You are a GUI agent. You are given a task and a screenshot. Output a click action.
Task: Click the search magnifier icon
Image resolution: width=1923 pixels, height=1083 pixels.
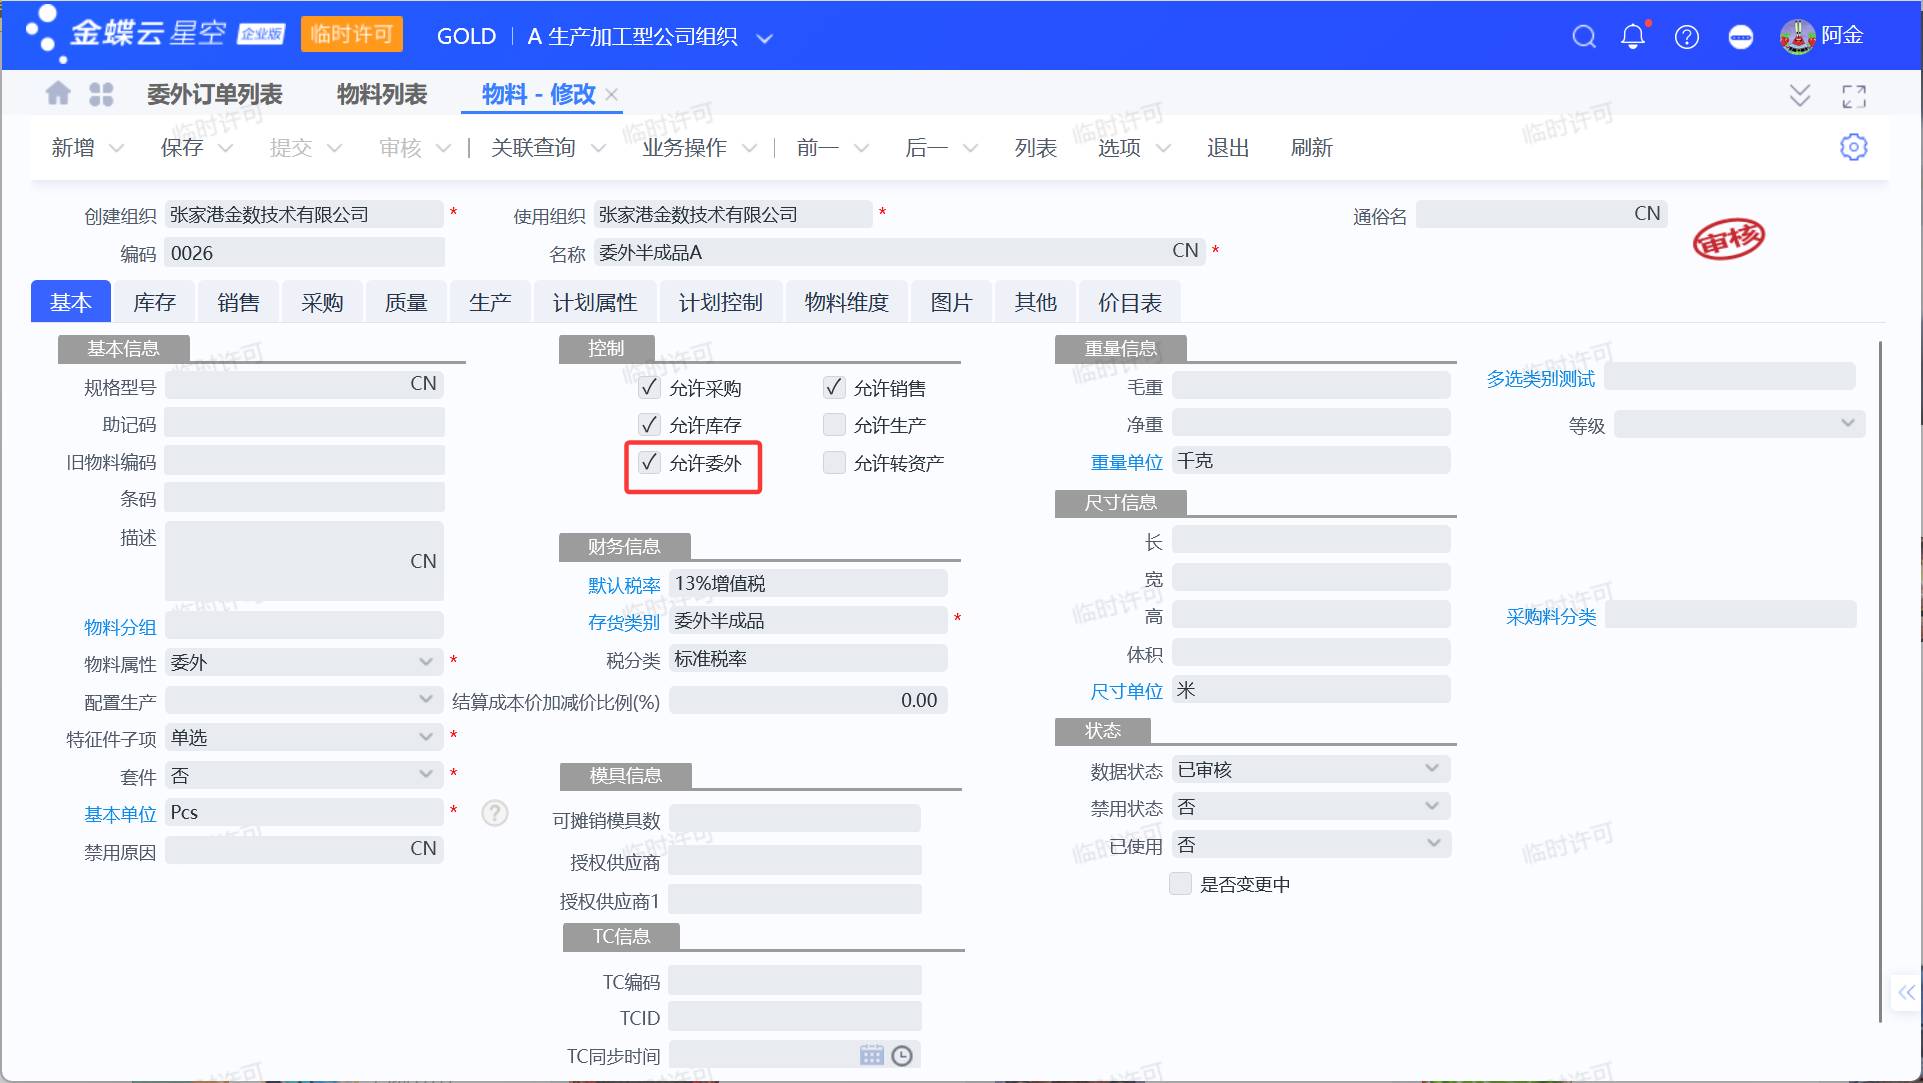coord(1583,37)
